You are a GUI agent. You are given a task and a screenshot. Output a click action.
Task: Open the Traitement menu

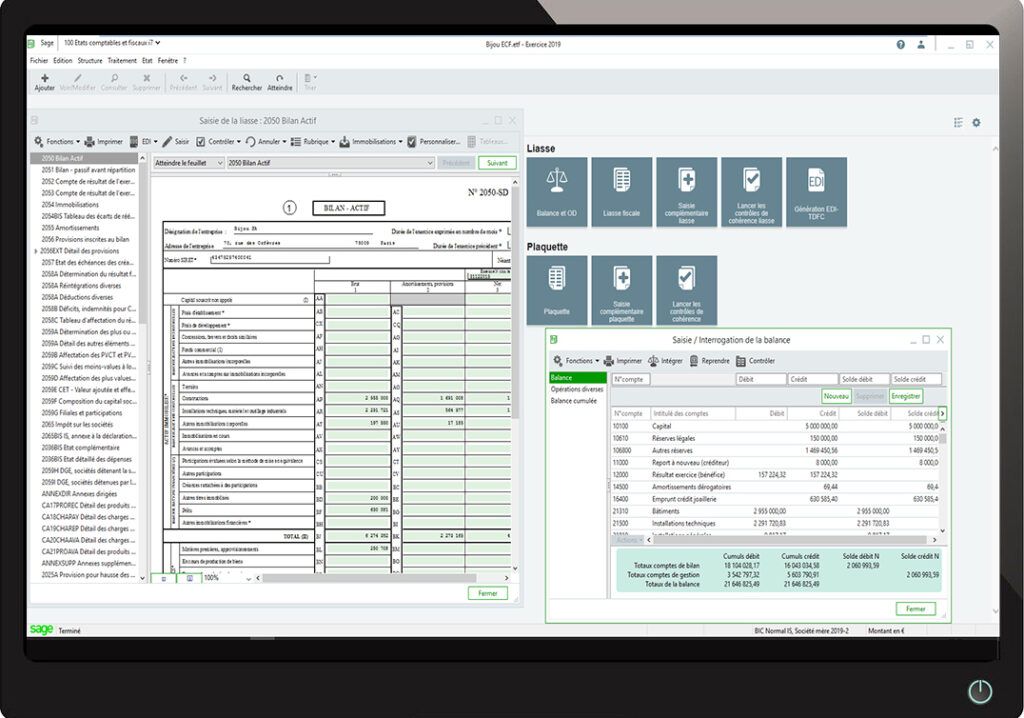pyautogui.click(x=122, y=61)
